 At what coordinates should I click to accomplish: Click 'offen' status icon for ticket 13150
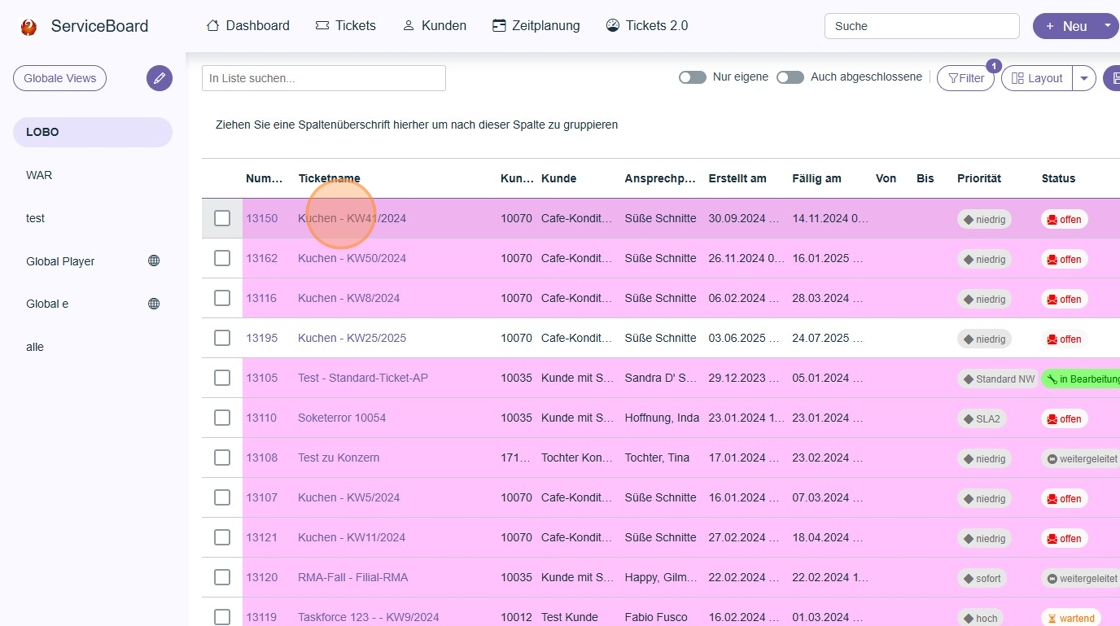[x=1051, y=219]
